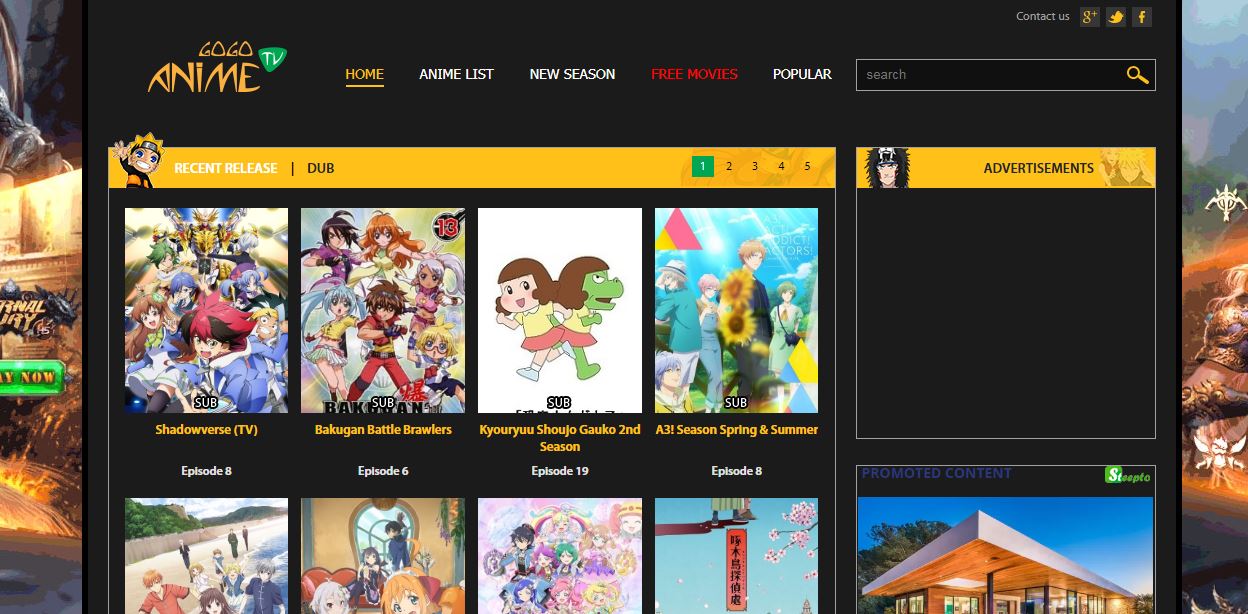
Task: Select the POPULAR navigation item
Action: [801, 73]
